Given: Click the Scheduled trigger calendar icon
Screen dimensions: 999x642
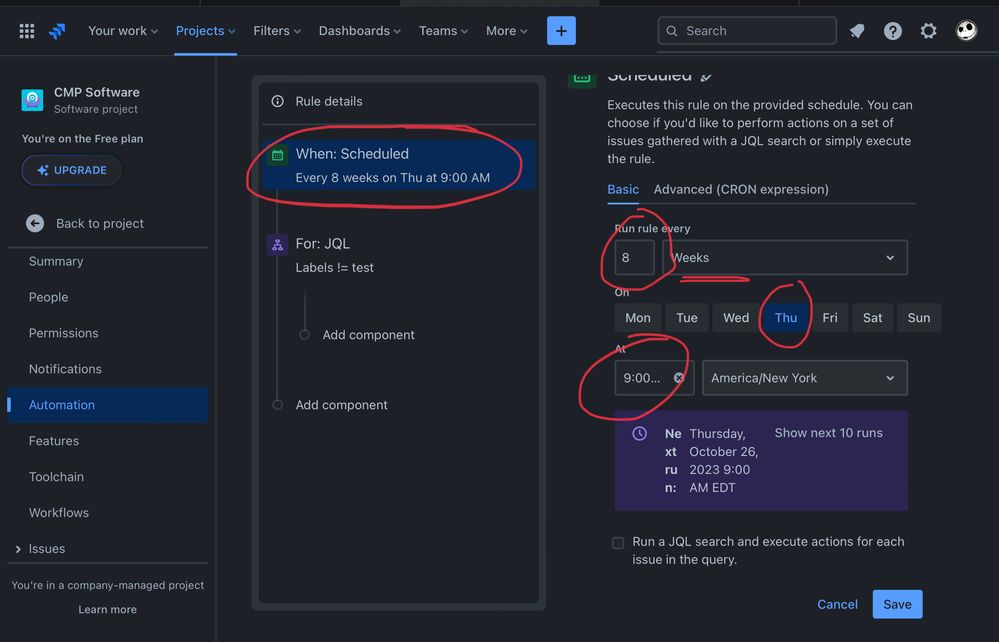Looking at the screenshot, I should (x=277, y=155).
